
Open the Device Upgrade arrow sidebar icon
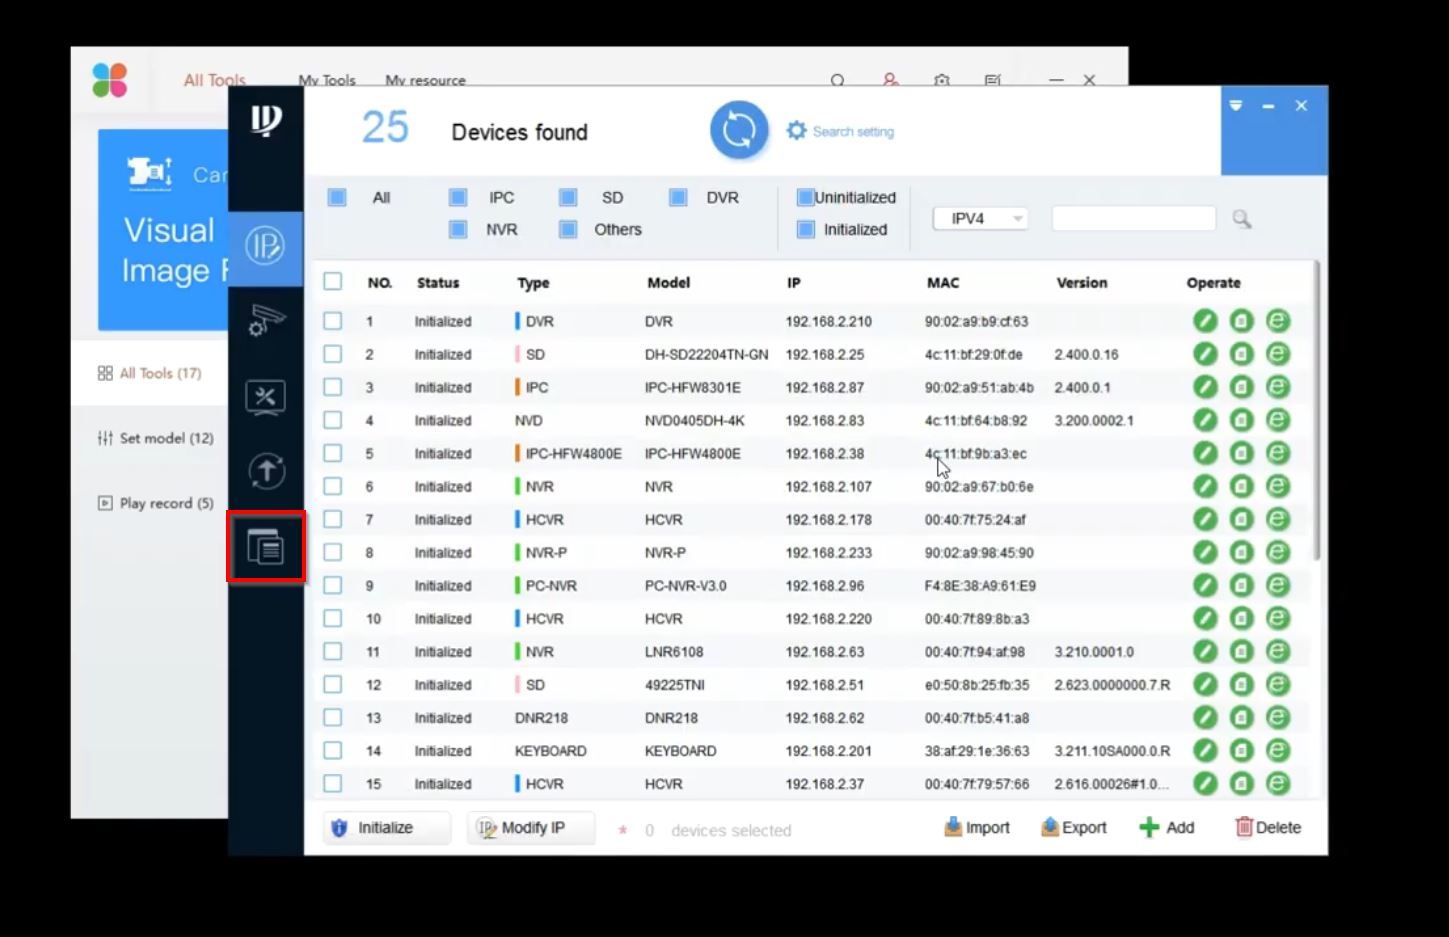click(x=266, y=471)
